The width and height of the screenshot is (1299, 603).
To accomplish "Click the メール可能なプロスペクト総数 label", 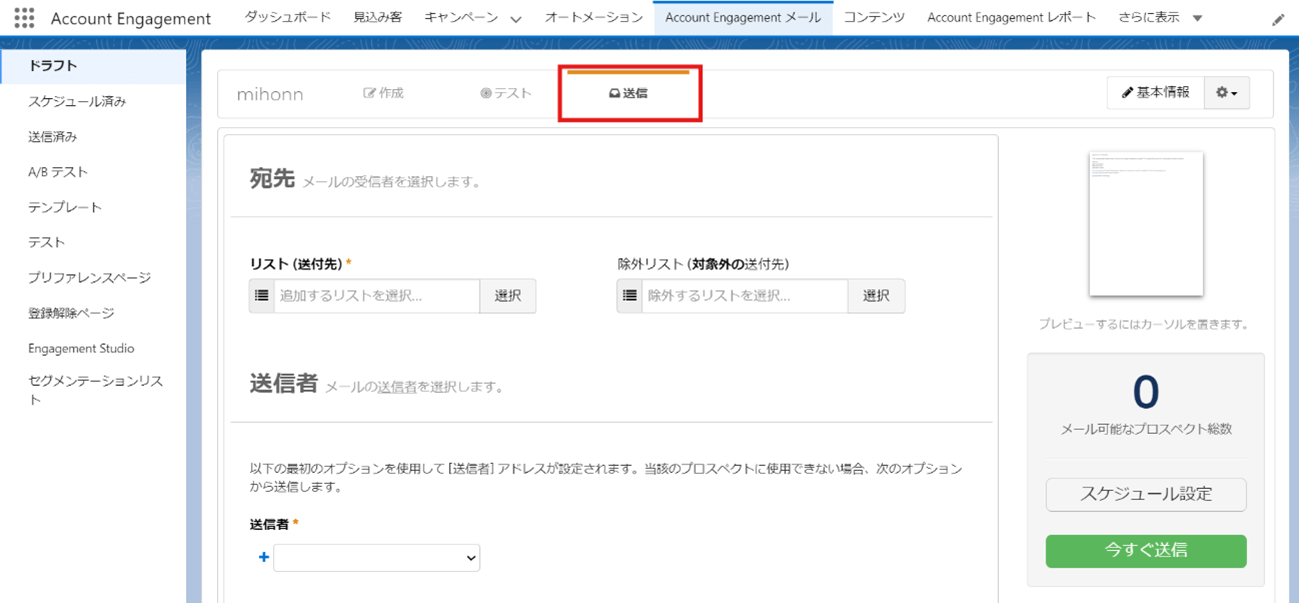I will (x=1146, y=429).
